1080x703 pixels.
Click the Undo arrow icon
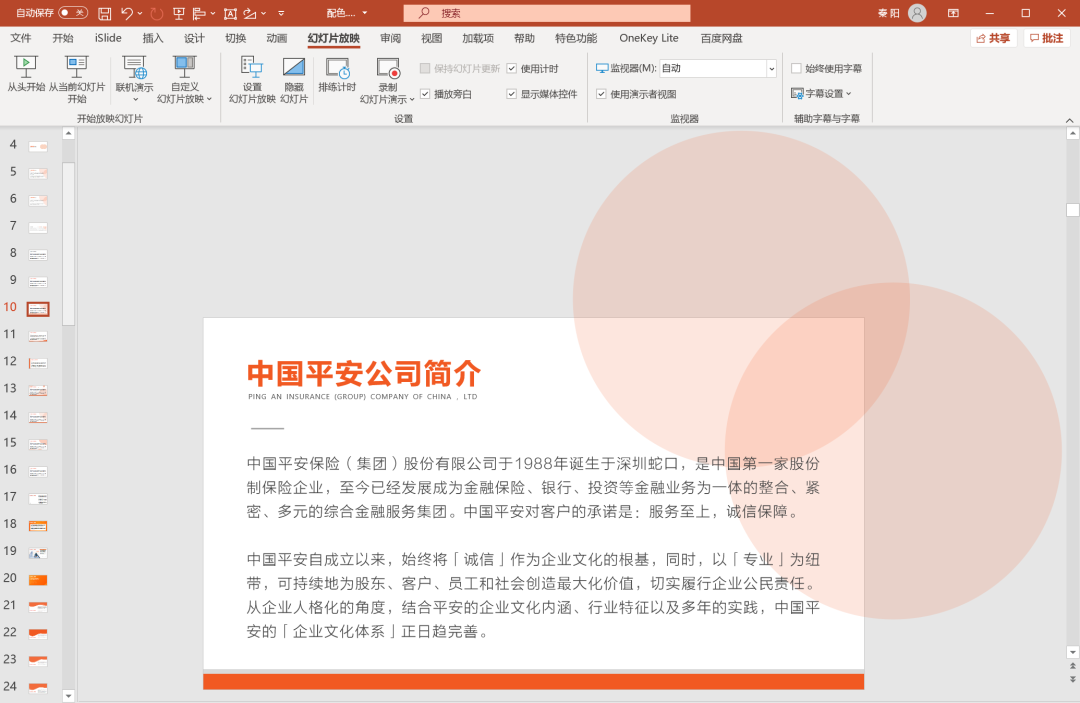click(127, 13)
